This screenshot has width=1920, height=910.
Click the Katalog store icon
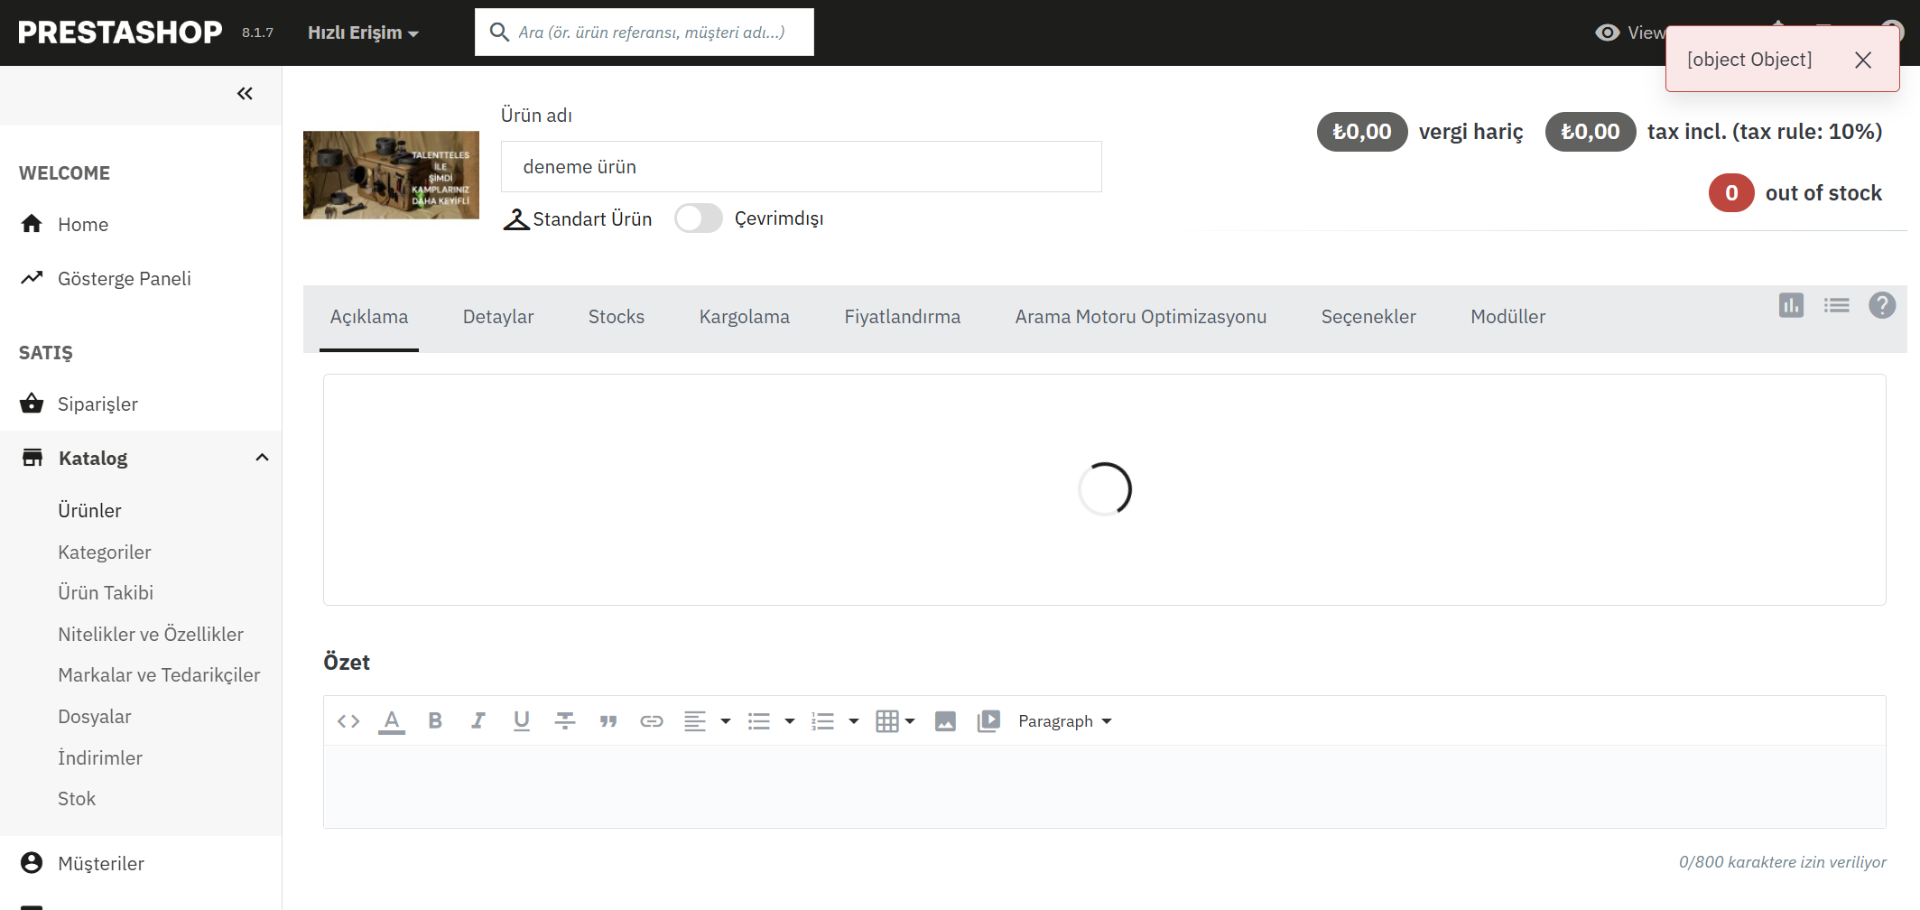click(x=32, y=458)
